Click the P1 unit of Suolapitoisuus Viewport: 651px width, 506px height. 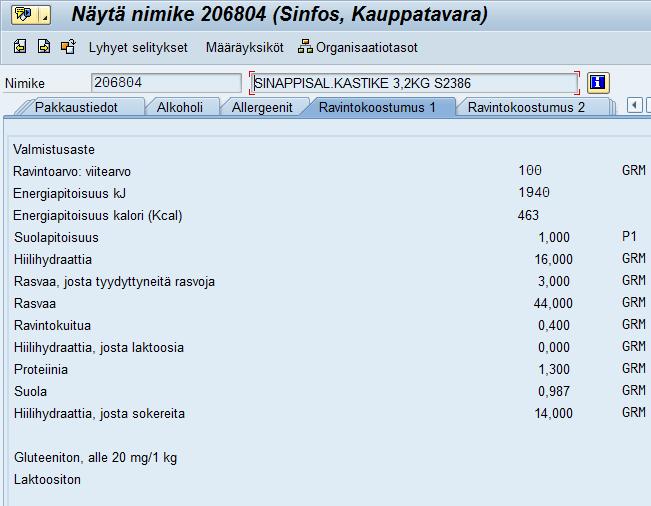tap(629, 237)
